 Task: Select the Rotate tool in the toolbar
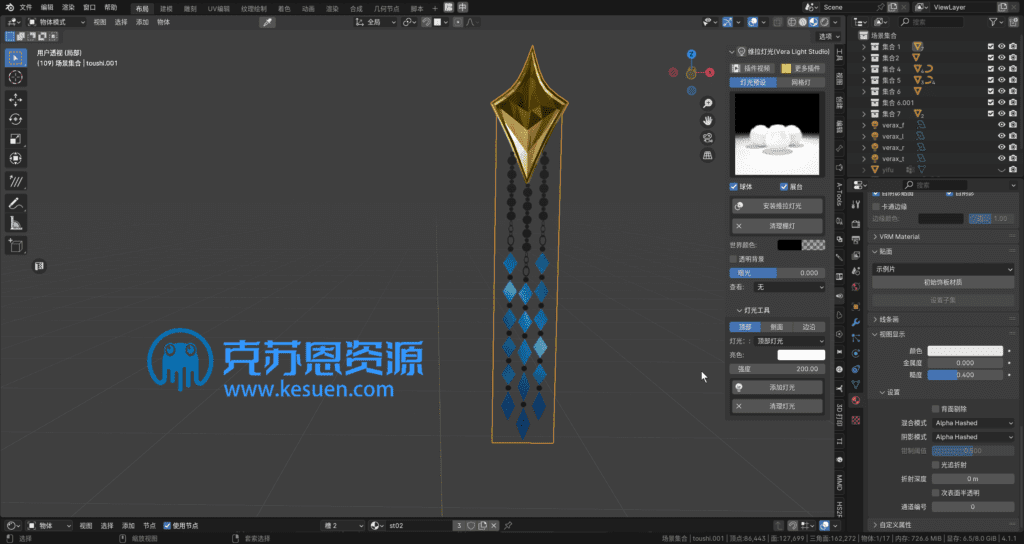(x=16, y=119)
